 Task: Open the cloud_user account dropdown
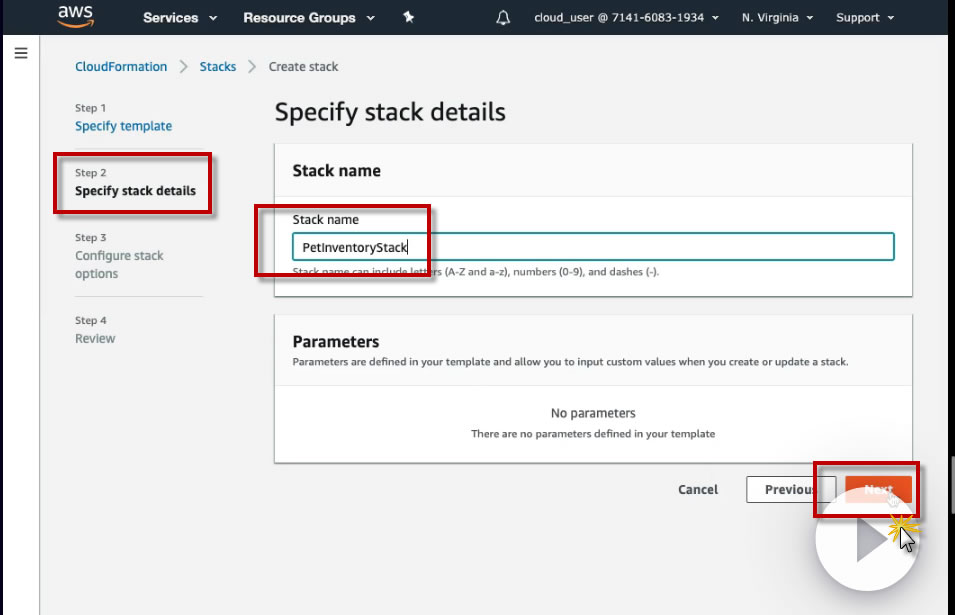(626, 18)
